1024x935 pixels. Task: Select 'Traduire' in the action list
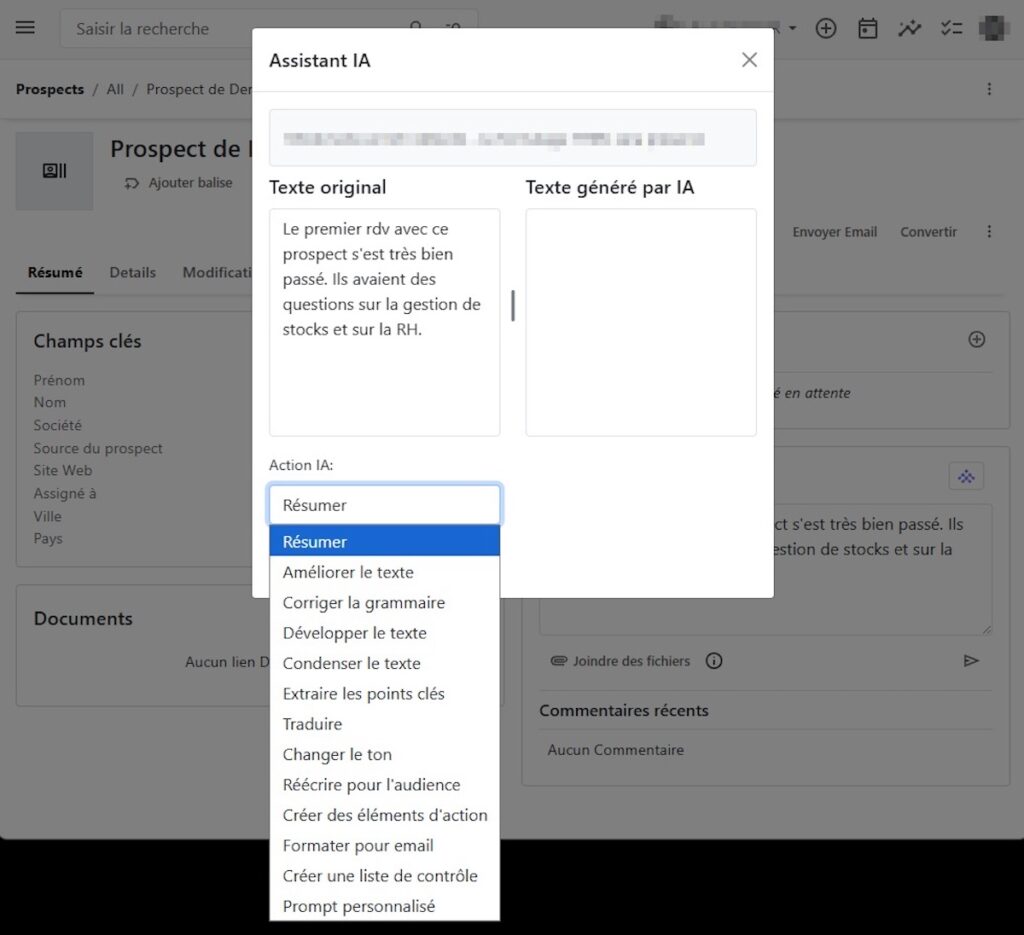312,724
